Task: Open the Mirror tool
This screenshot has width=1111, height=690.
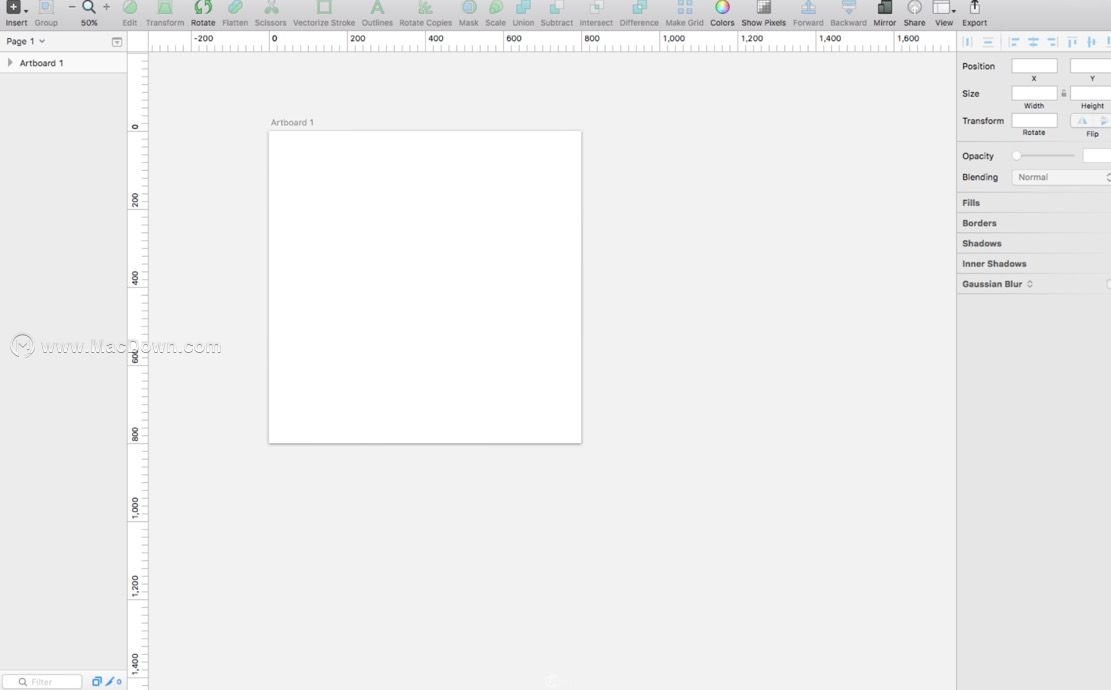Action: click(x=884, y=8)
